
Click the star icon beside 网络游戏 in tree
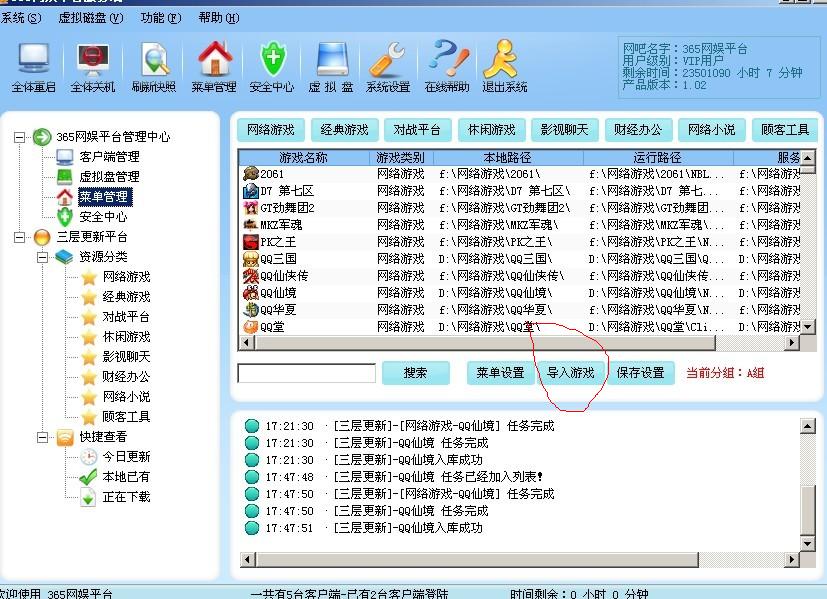coord(89,277)
